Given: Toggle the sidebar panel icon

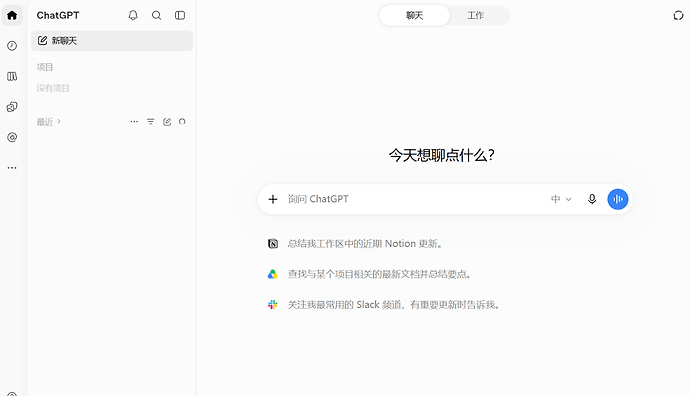Looking at the screenshot, I should point(180,15).
